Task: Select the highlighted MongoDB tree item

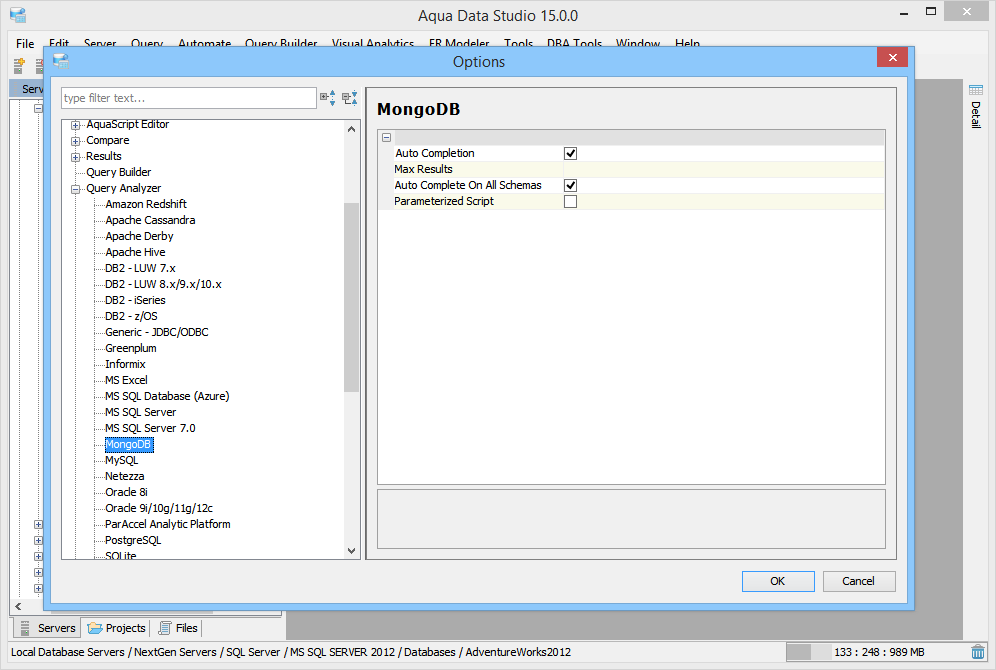Action: (129, 444)
